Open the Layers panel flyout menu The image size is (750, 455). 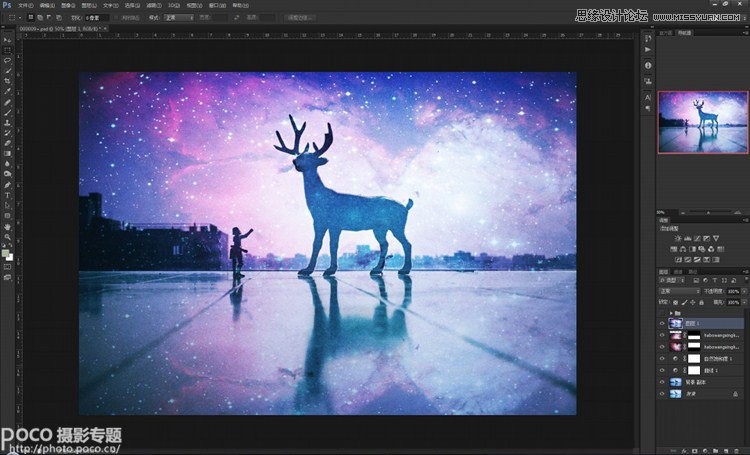745,272
